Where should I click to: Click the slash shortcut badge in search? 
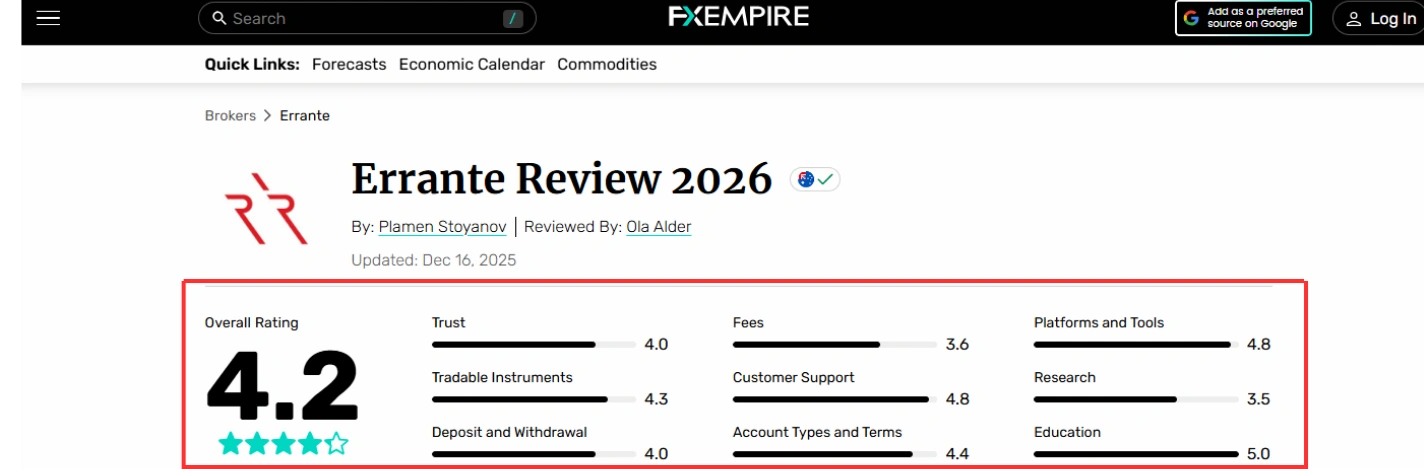coord(514,19)
